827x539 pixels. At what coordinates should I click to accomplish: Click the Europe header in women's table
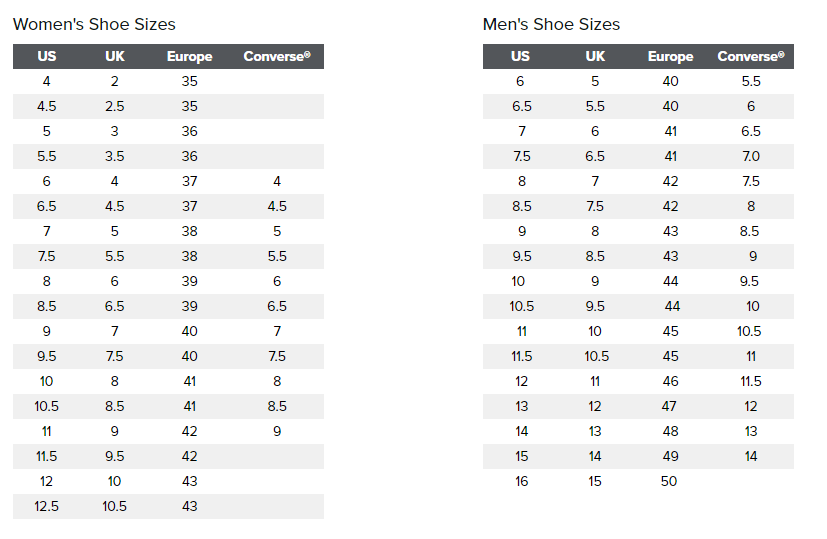coord(189,56)
